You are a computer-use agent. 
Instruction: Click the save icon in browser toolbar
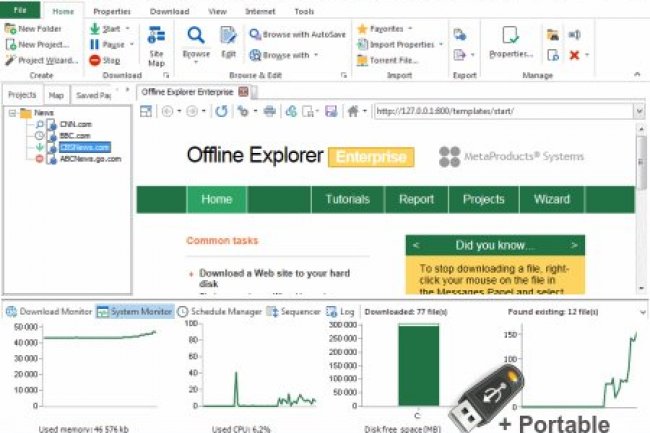click(331, 111)
